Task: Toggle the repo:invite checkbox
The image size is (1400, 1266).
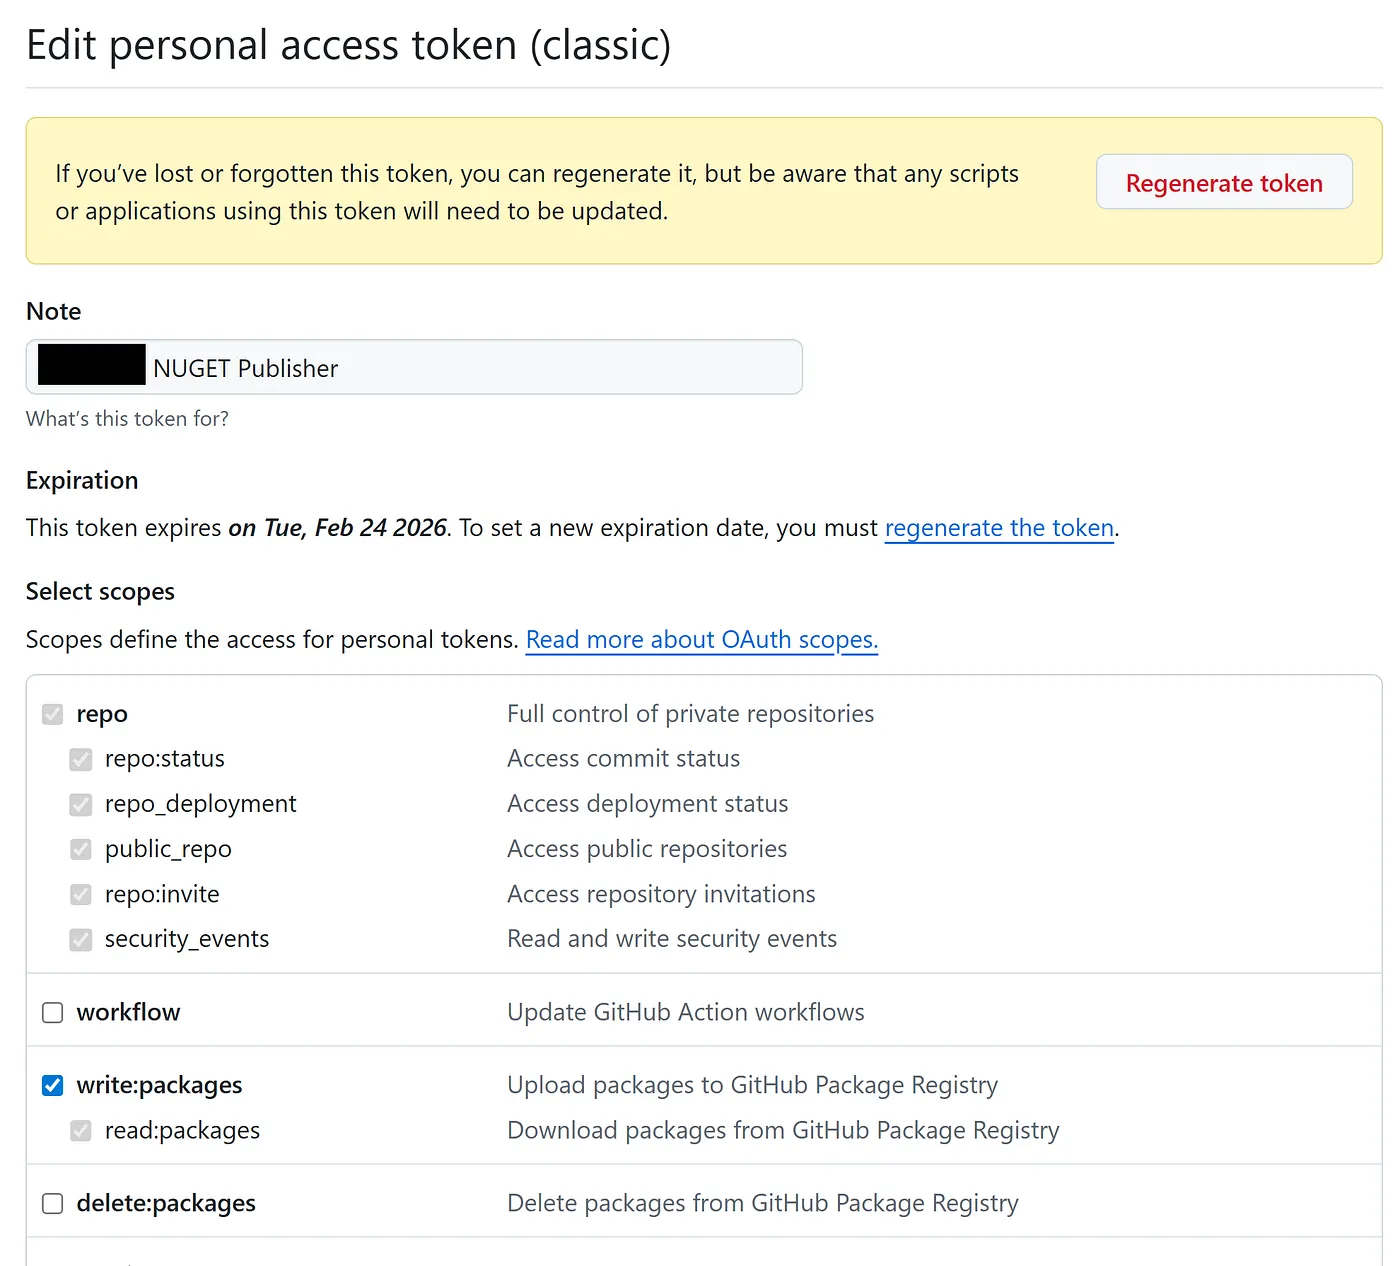Action: [x=81, y=894]
